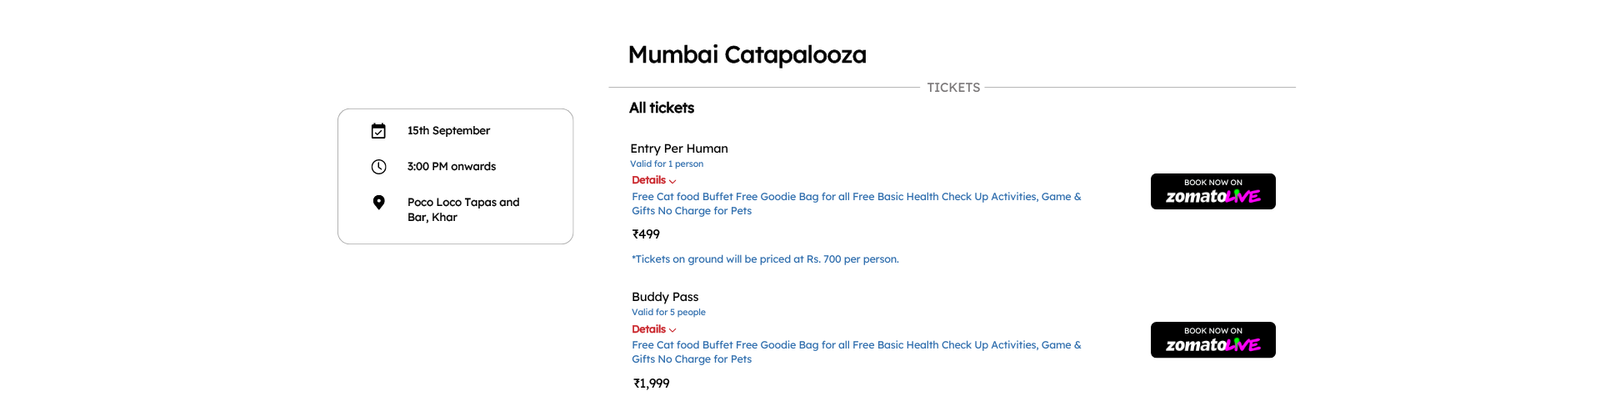Open the Poco Loco Tapas and Bar venue text
Image resolution: width=1600 pixels, height=417 pixels.
[x=463, y=209]
